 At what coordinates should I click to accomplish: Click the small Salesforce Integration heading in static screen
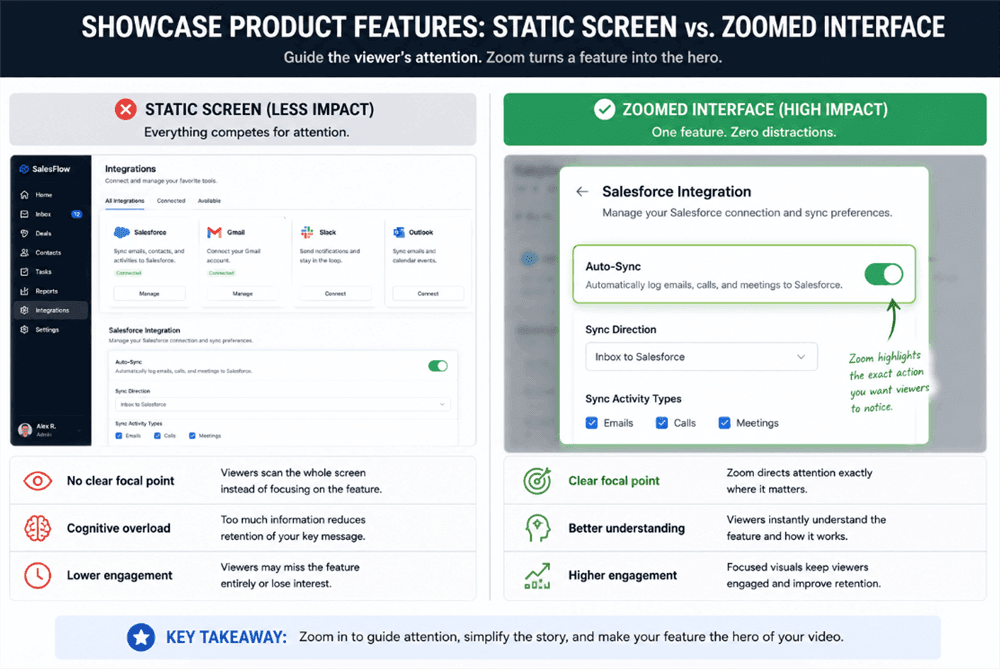pyautogui.click(x=144, y=330)
